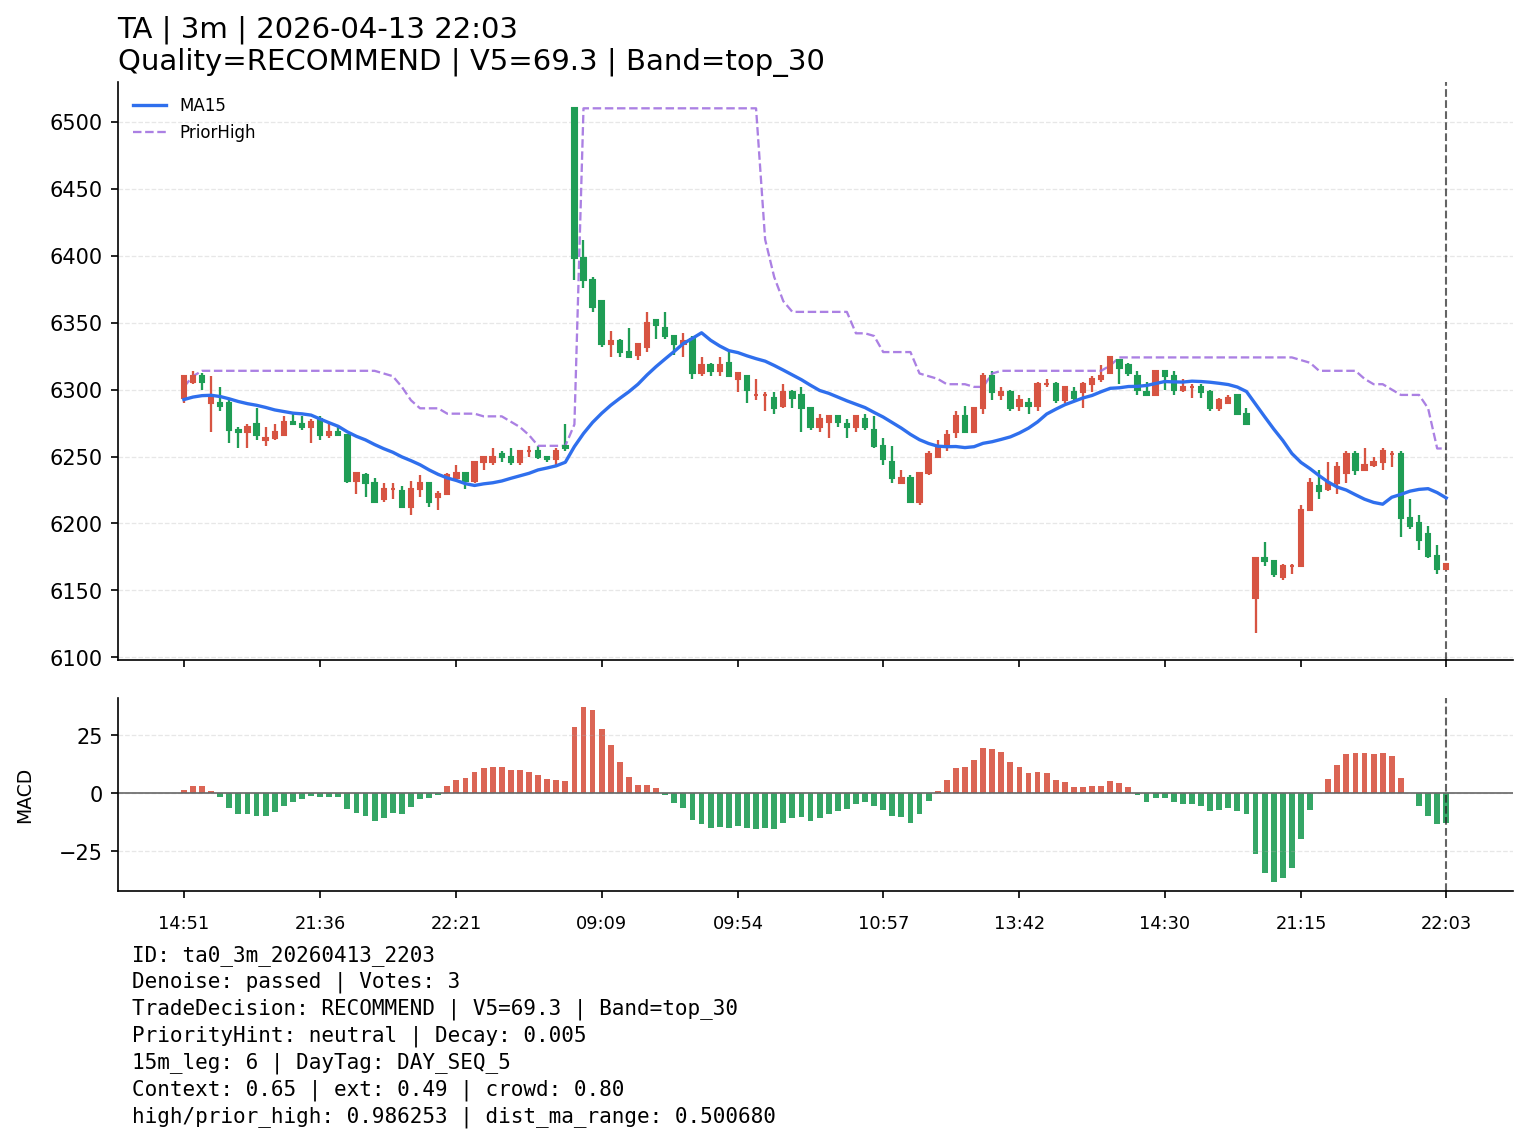The width and height of the screenshot is (1527, 1143).
Task: Click the '15m_leg: 6 | DayTag: DAY_SEQ_5' line
Action: pyautogui.click(x=321, y=1062)
